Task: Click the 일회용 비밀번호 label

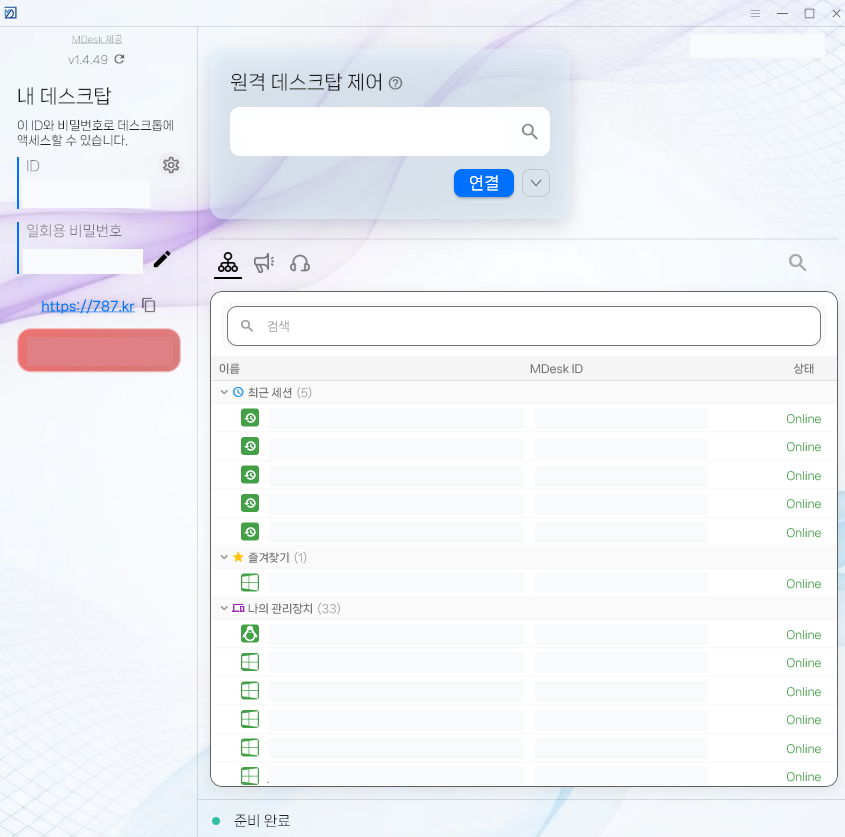Action: coord(74,231)
